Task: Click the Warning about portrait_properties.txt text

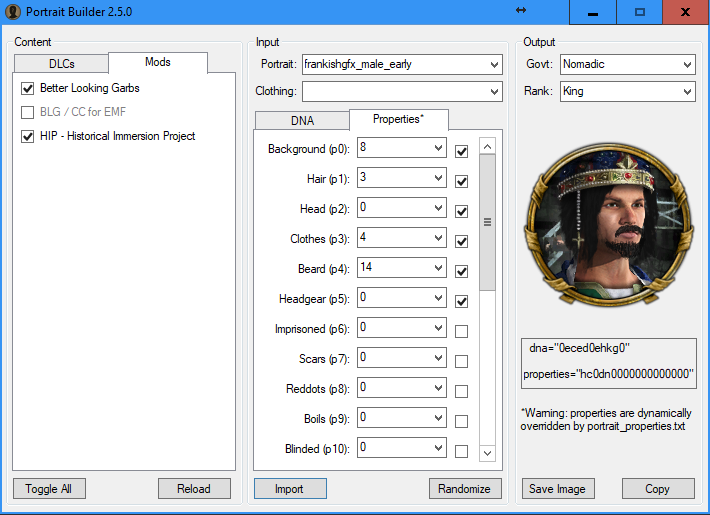Action: [x=606, y=420]
